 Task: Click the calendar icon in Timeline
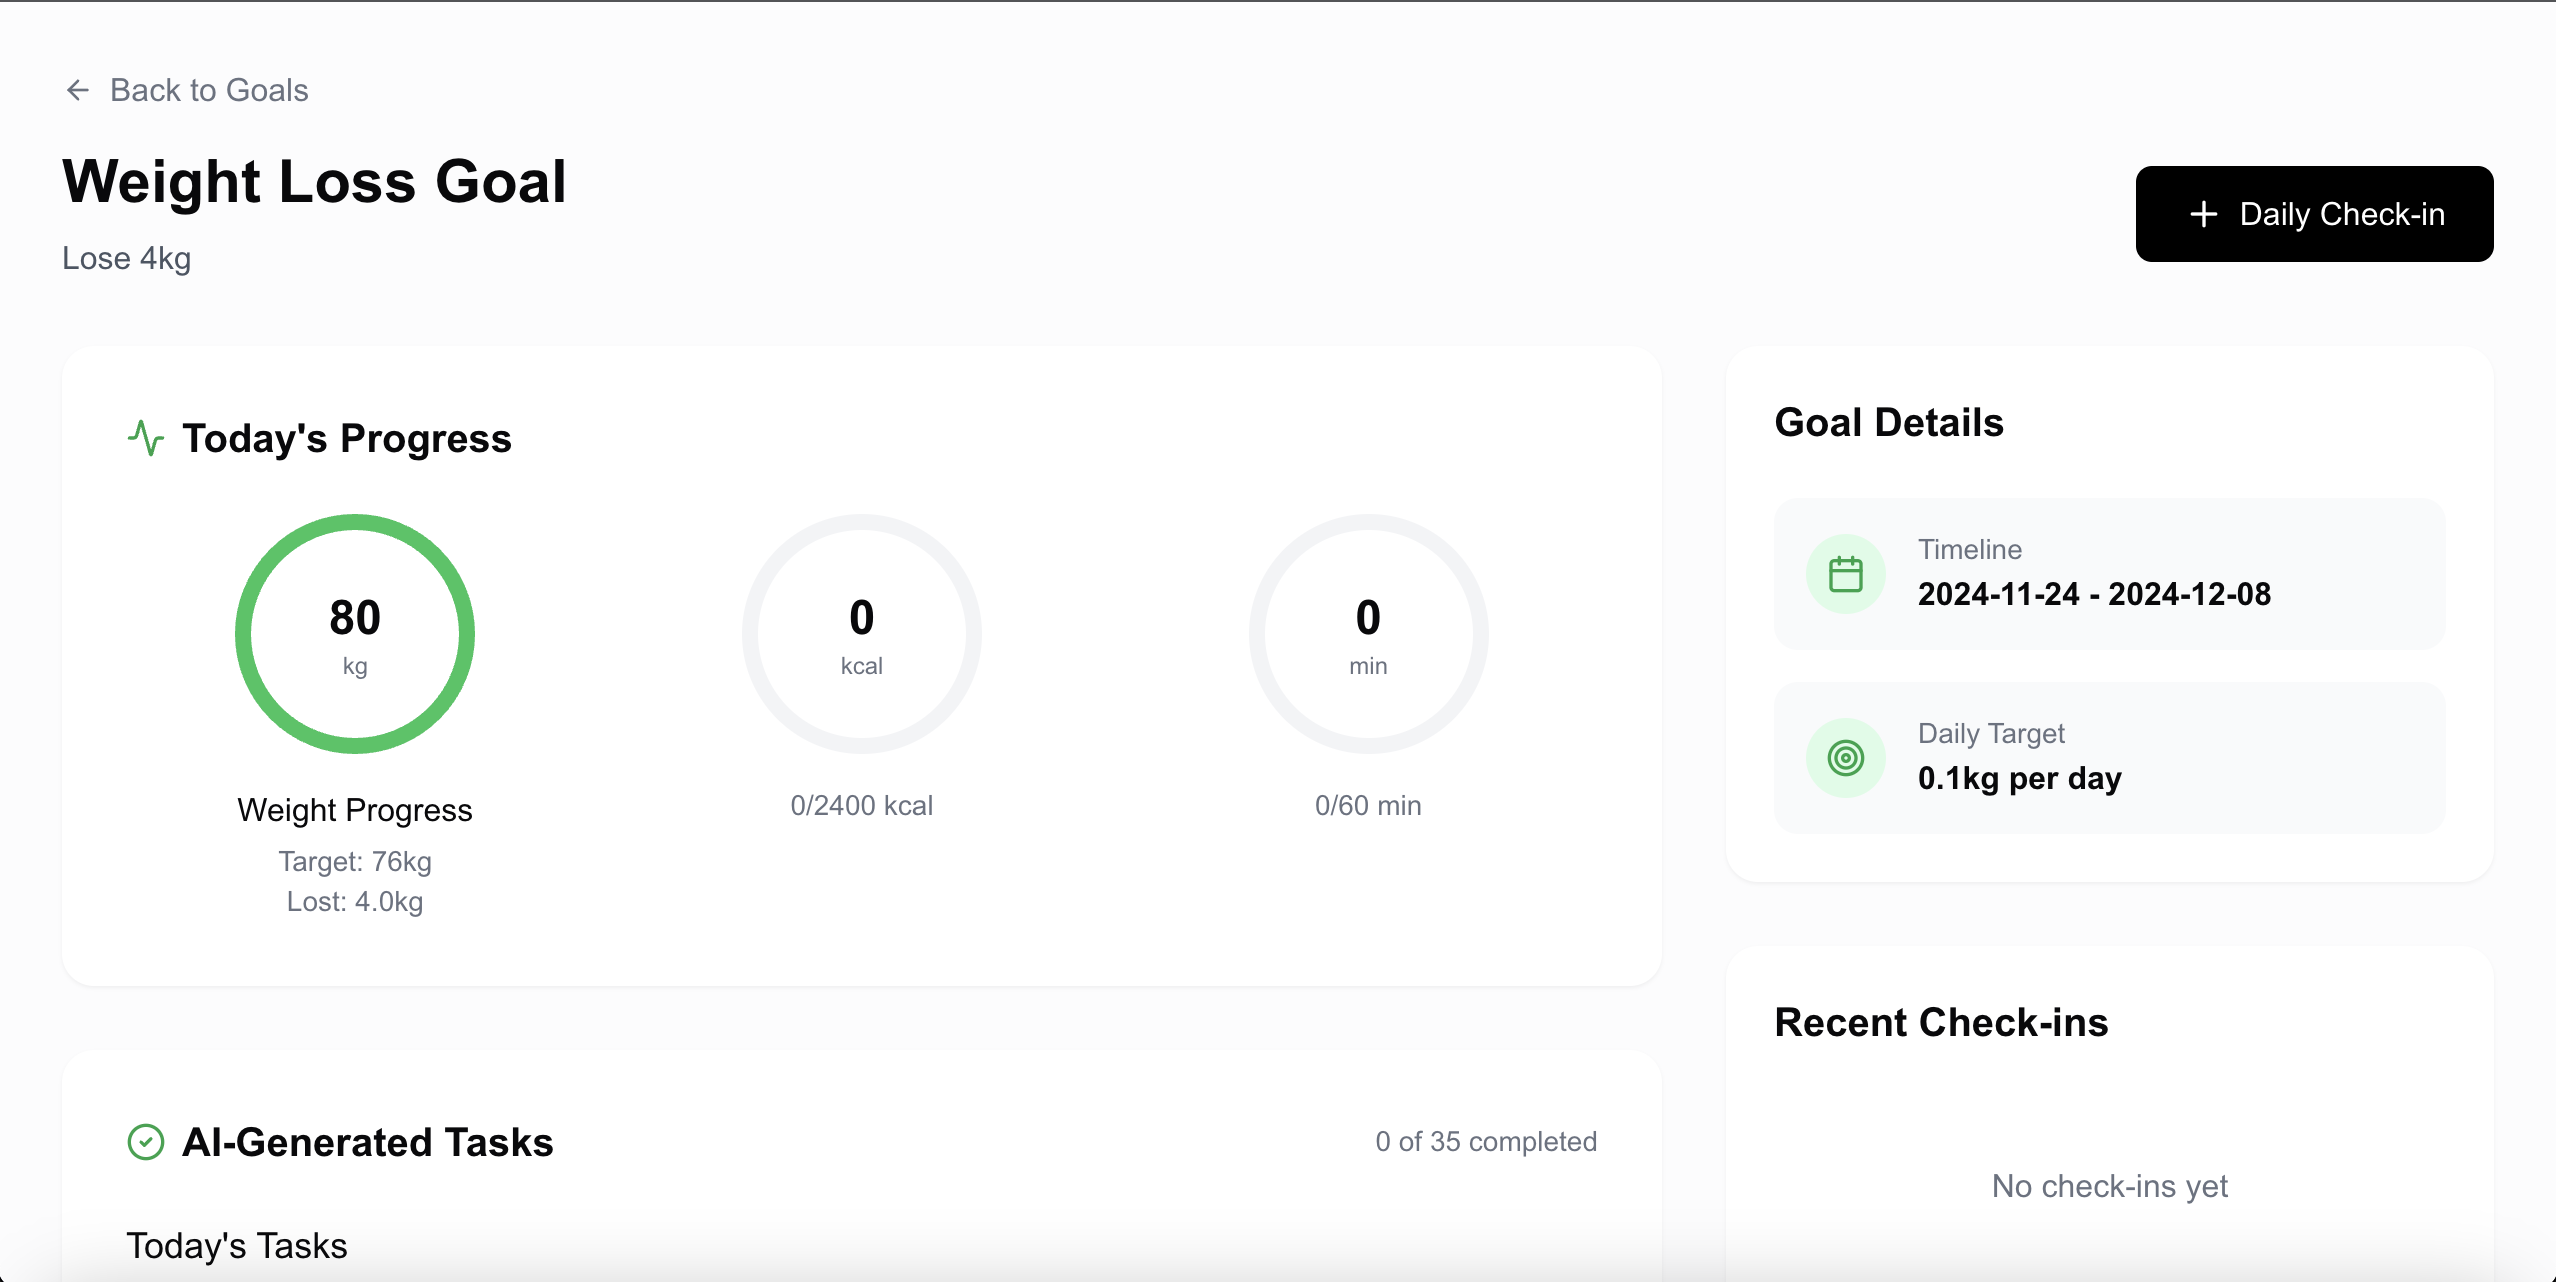click(1845, 574)
